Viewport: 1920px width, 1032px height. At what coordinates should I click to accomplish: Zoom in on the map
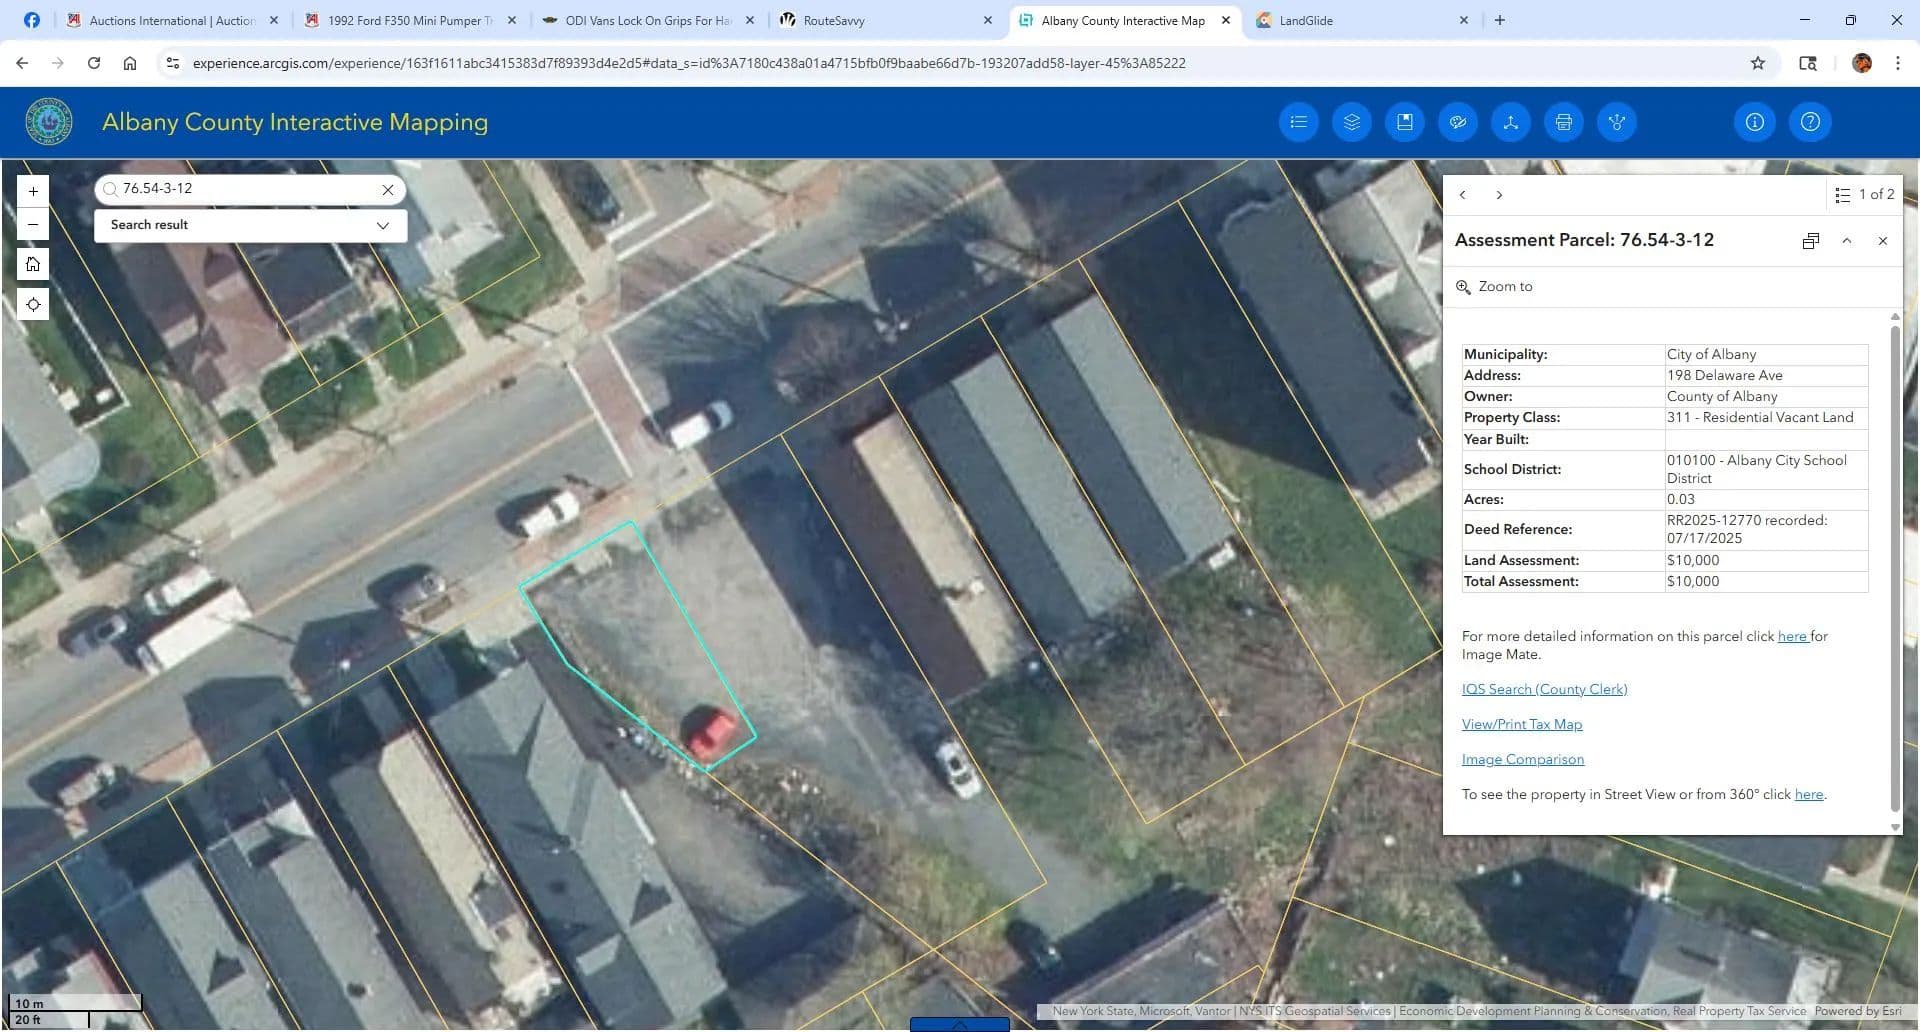[33, 191]
